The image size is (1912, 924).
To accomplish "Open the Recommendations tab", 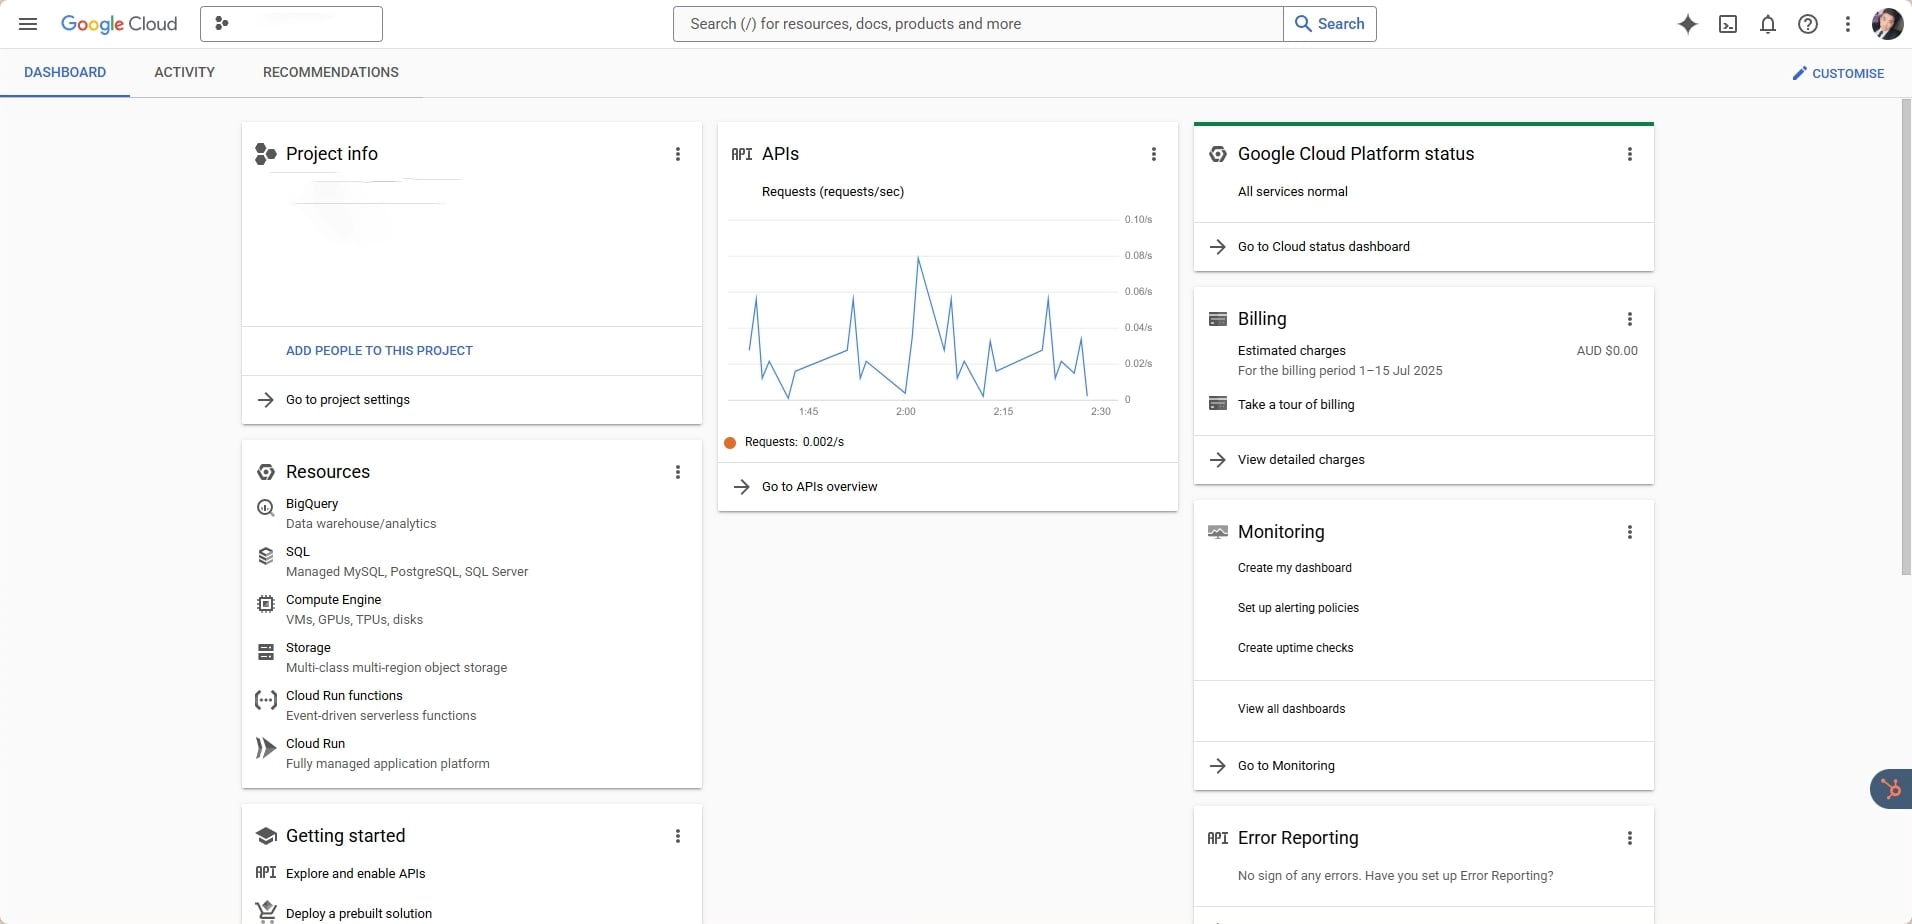I will click(331, 72).
